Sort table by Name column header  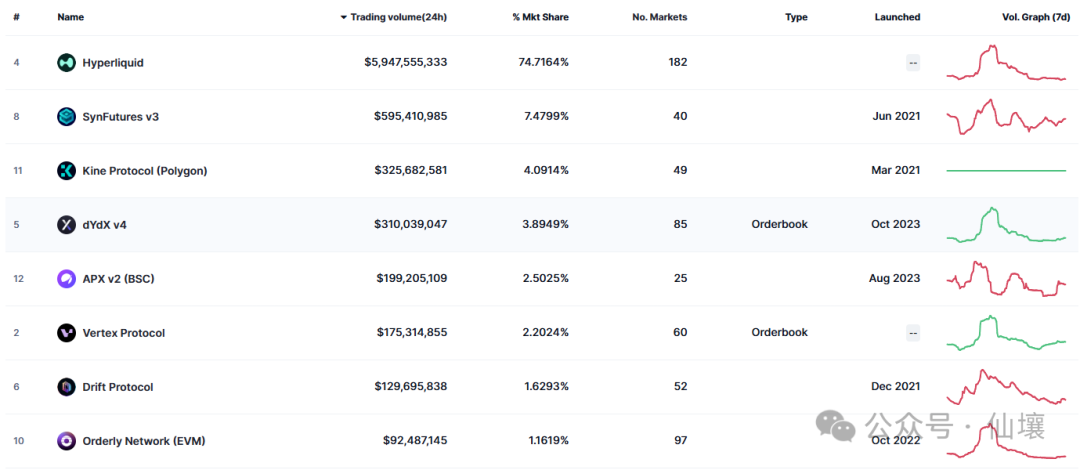[x=71, y=17]
